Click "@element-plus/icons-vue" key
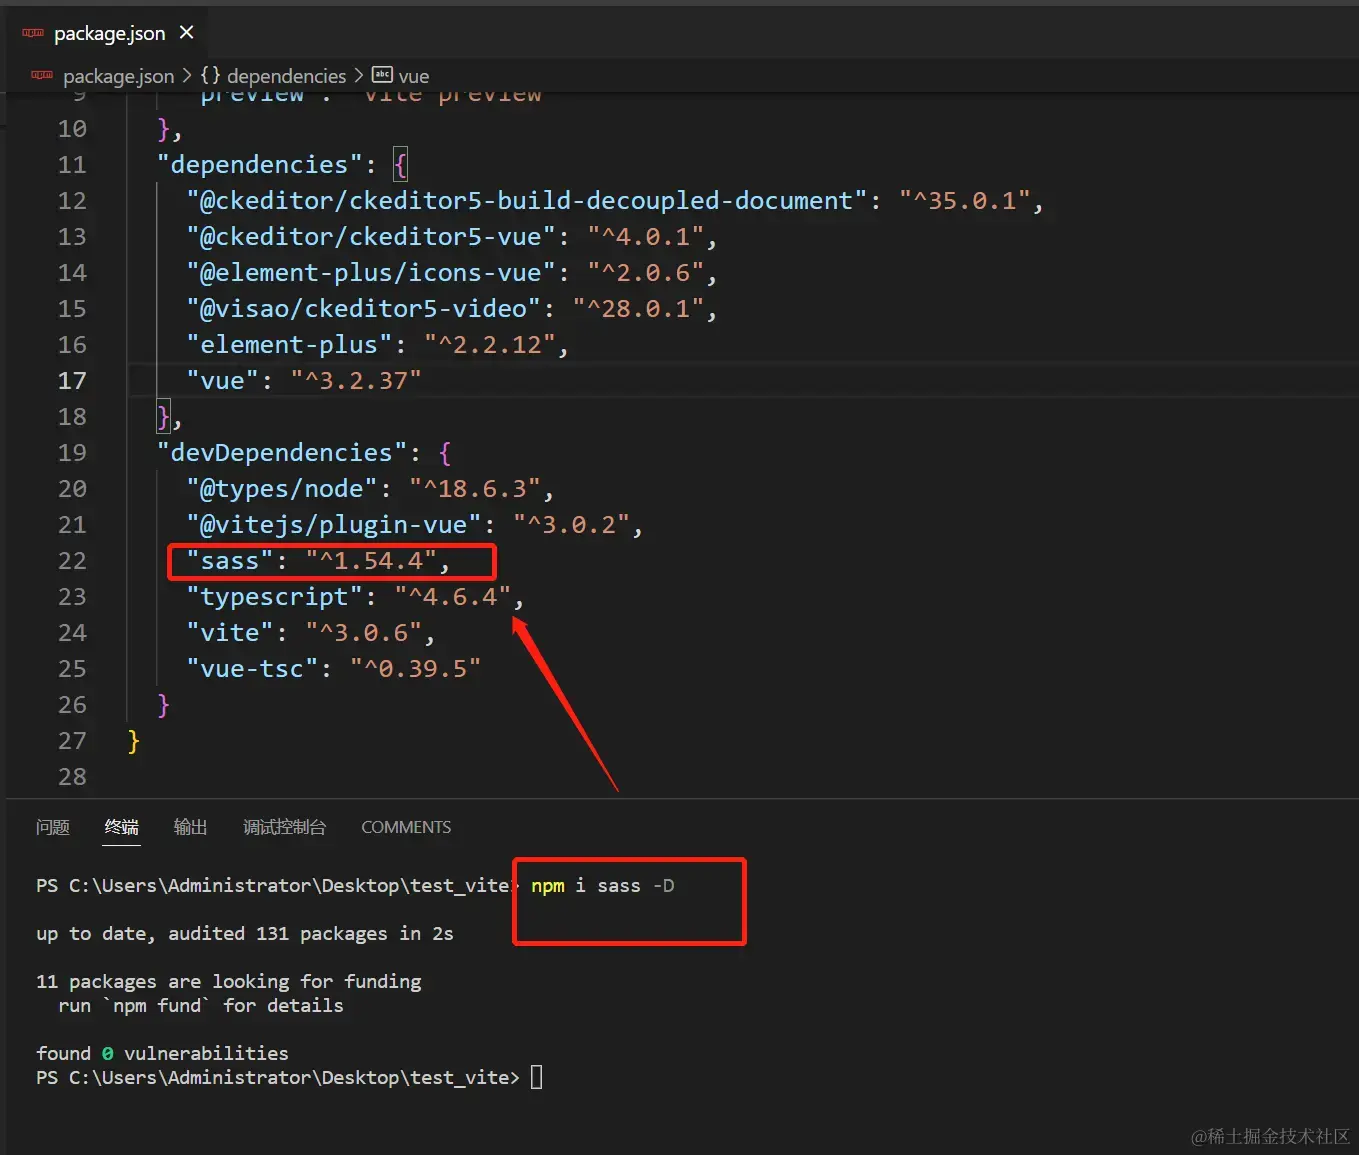 tap(371, 273)
